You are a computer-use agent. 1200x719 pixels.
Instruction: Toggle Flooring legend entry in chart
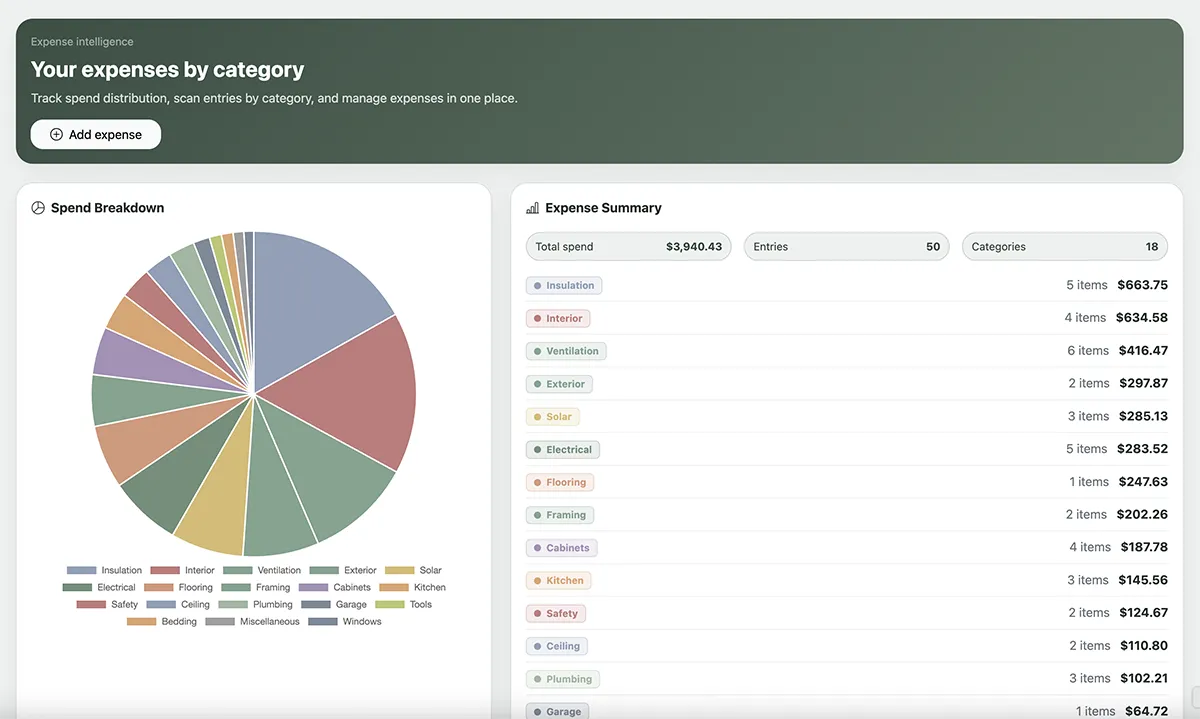click(178, 587)
